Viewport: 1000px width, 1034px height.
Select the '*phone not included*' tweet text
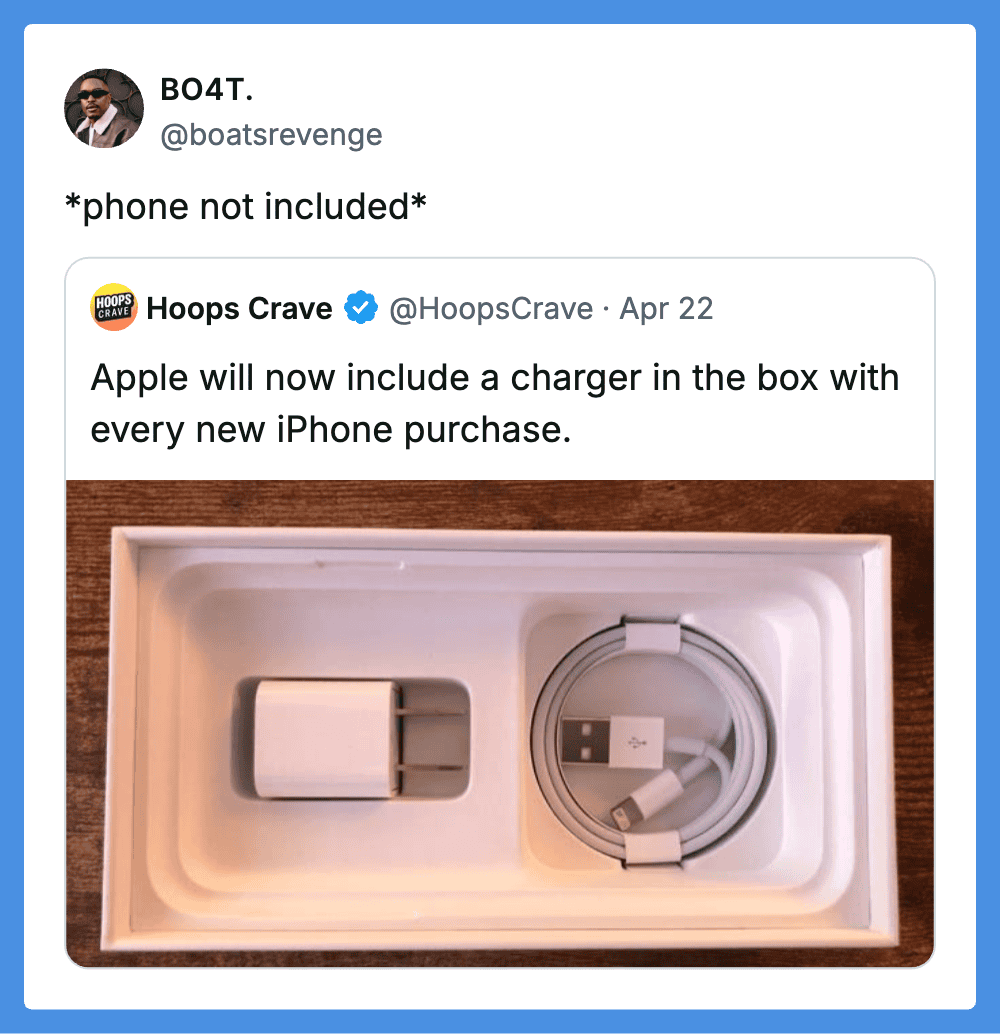tap(245, 206)
